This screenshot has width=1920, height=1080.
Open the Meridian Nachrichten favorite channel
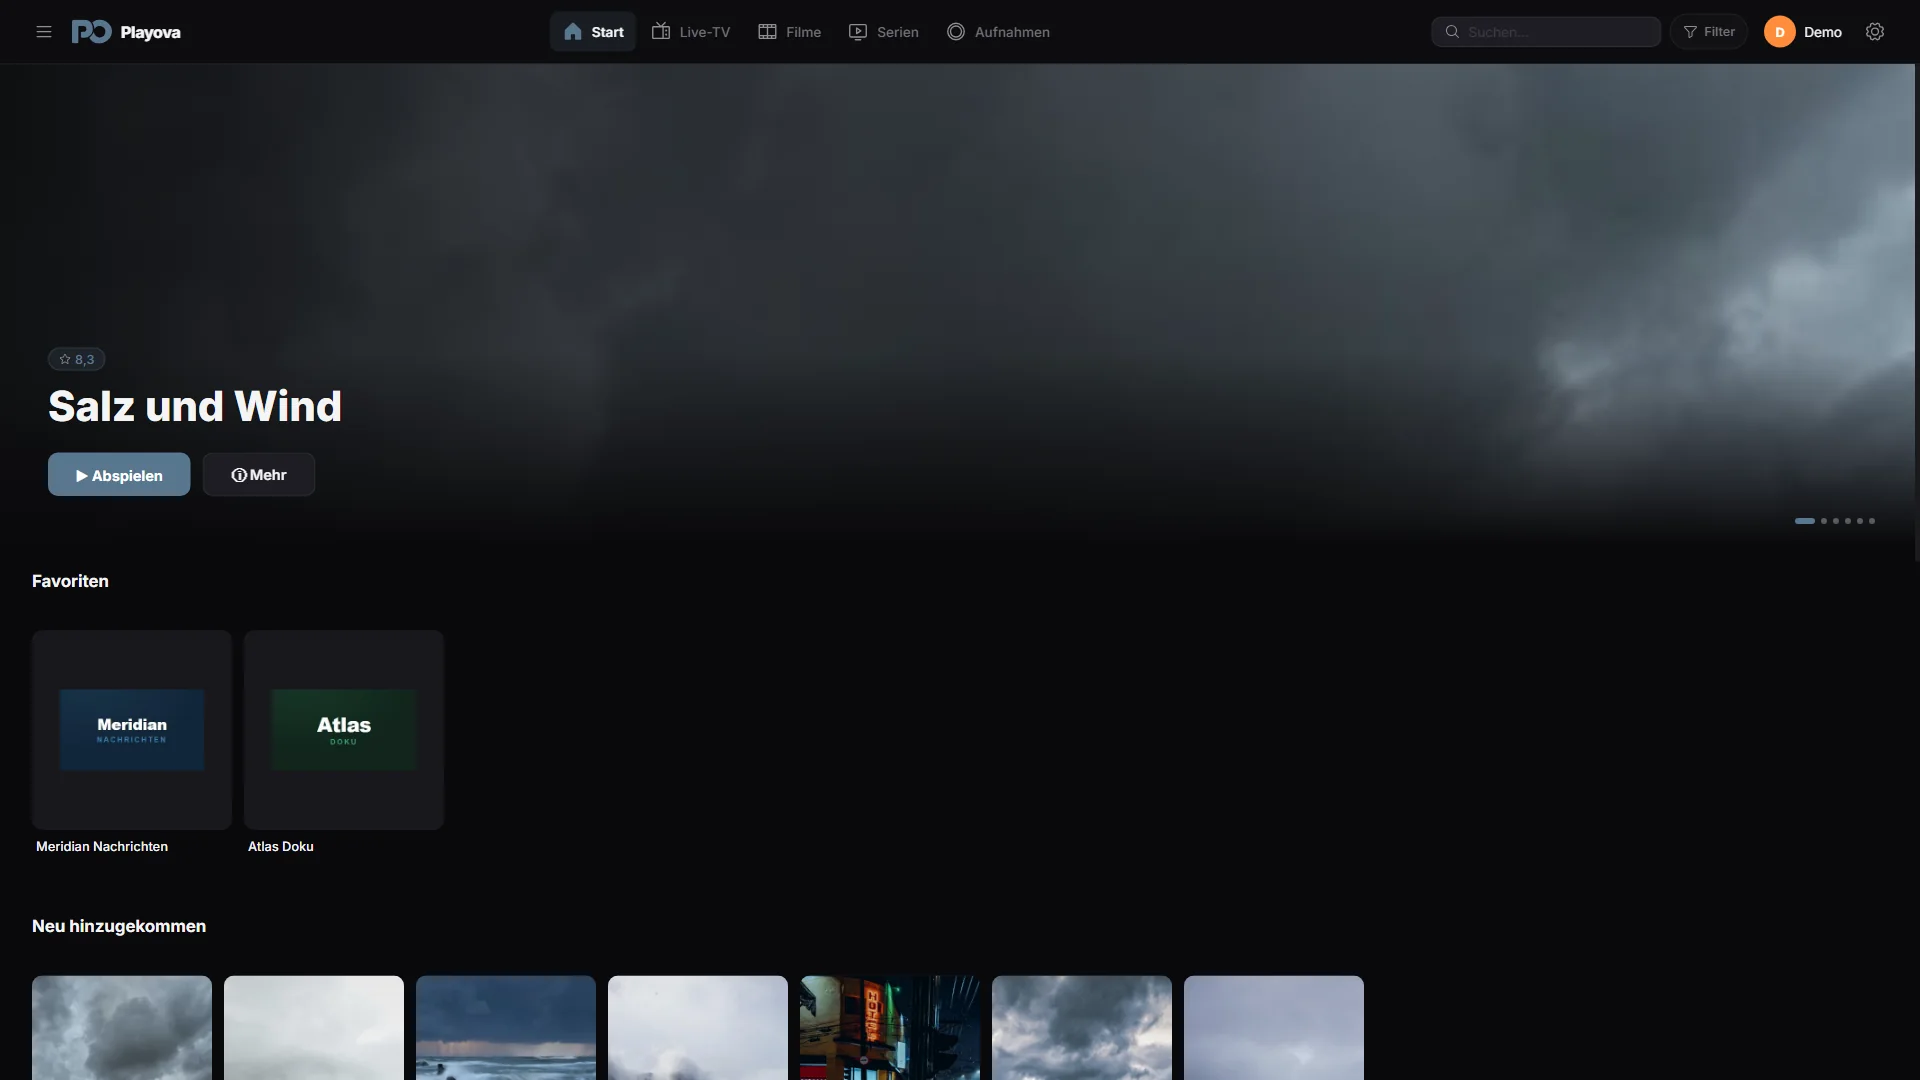132,730
